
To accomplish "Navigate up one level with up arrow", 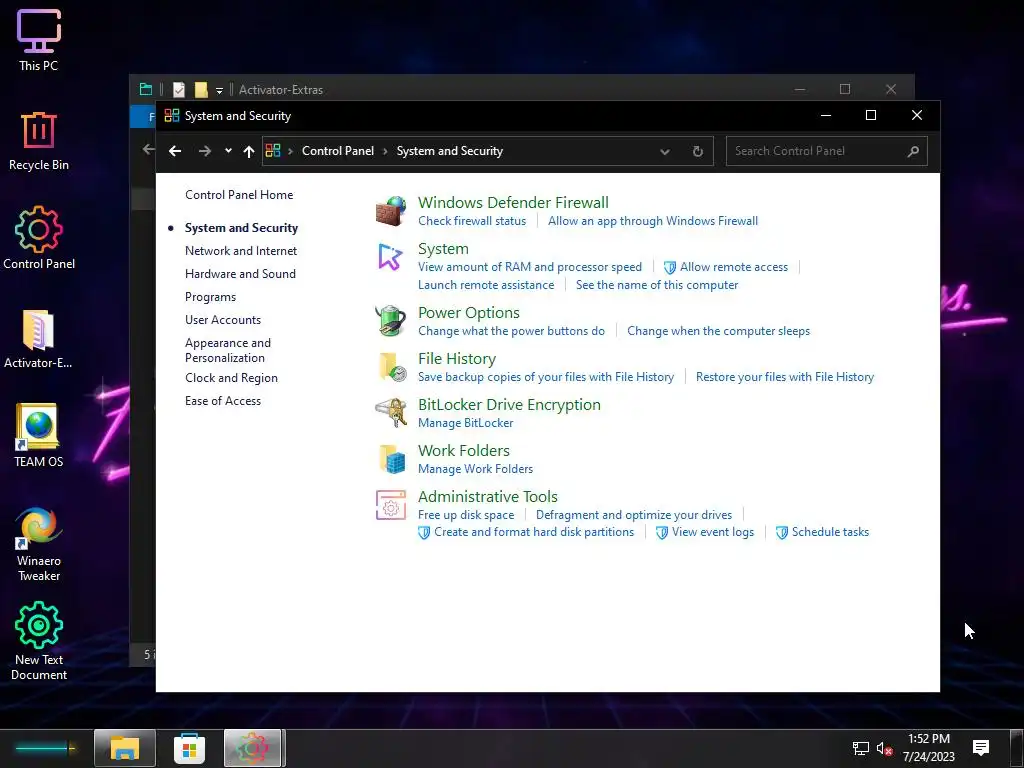I will (248, 151).
